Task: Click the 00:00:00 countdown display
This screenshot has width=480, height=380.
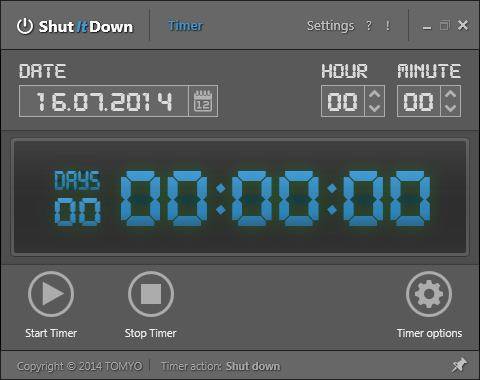Action: [x=275, y=199]
